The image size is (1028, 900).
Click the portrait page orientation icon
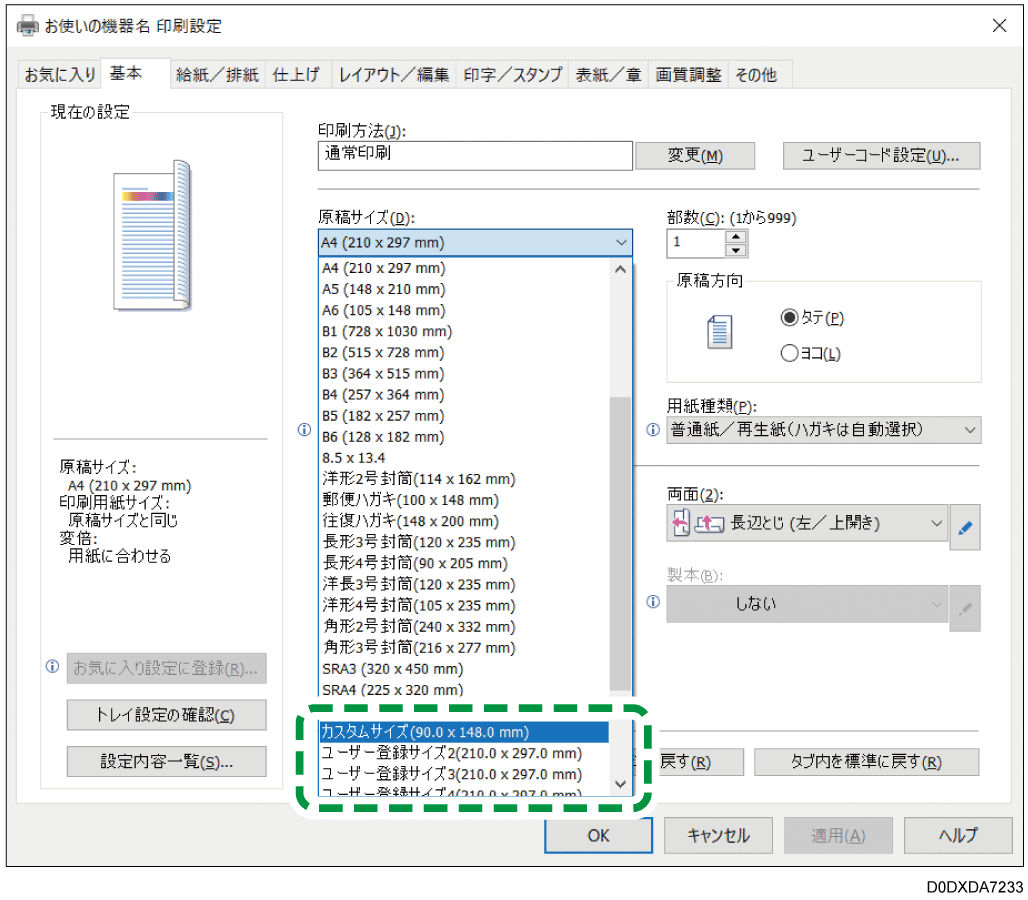pos(719,332)
